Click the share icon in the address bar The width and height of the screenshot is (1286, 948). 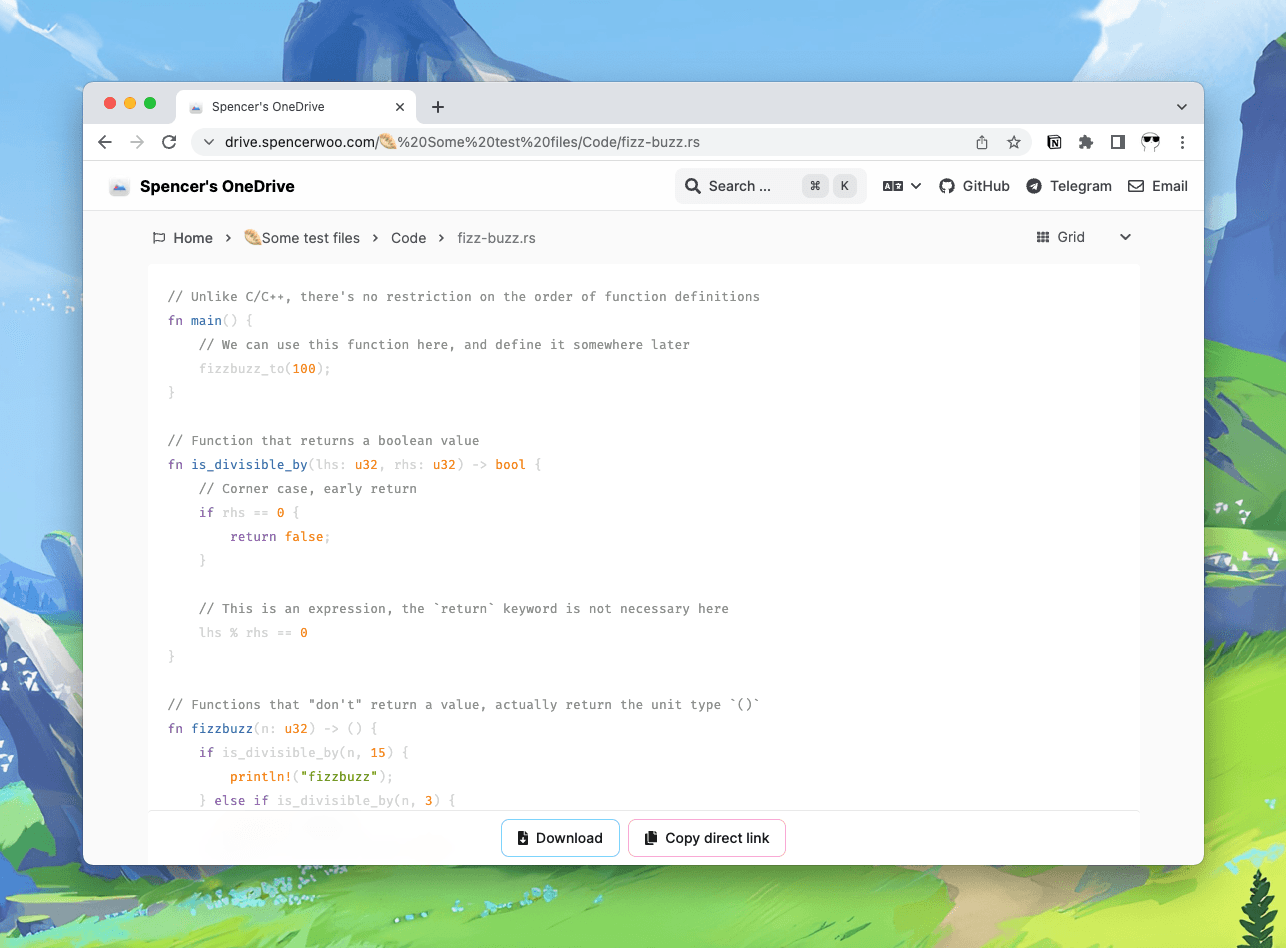tap(981, 142)
